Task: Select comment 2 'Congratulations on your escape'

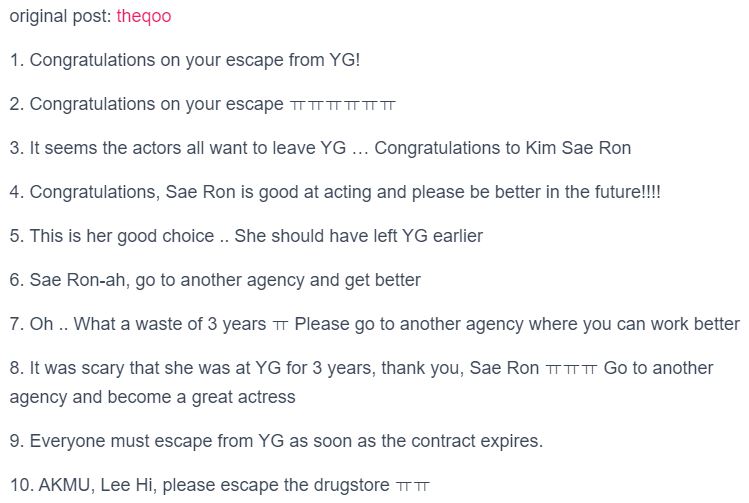Action: click(x=203, y=104)
